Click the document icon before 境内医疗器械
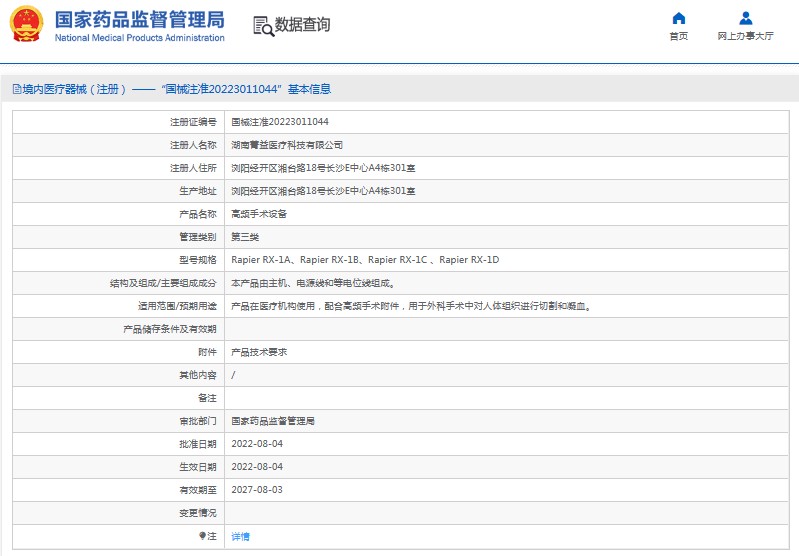The width and height of the screenshot is (799, 556). coord(17,90)
